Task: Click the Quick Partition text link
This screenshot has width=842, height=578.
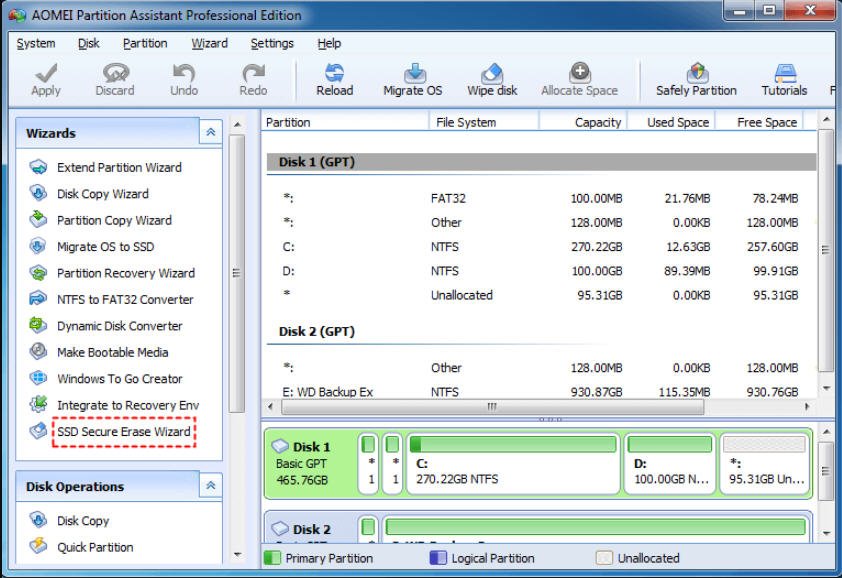Action: 95,547
